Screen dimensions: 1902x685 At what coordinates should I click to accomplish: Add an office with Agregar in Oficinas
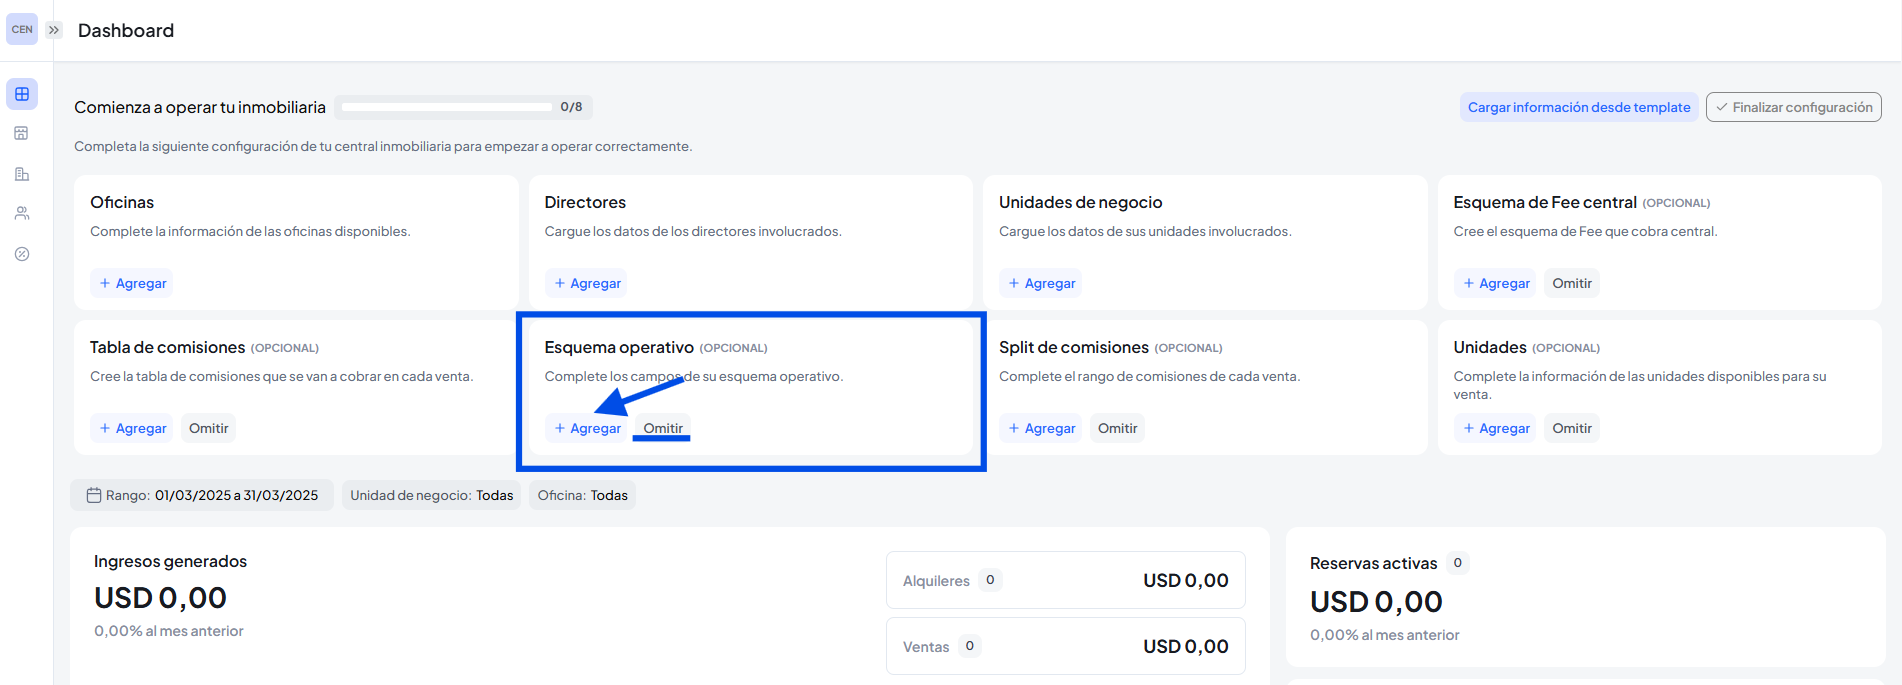(132, 283)
